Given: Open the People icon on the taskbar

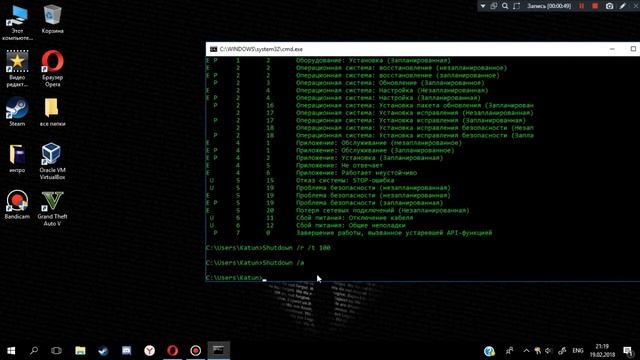Looking at the screenshot, I should pyautogui.click(x=509, y=351).
